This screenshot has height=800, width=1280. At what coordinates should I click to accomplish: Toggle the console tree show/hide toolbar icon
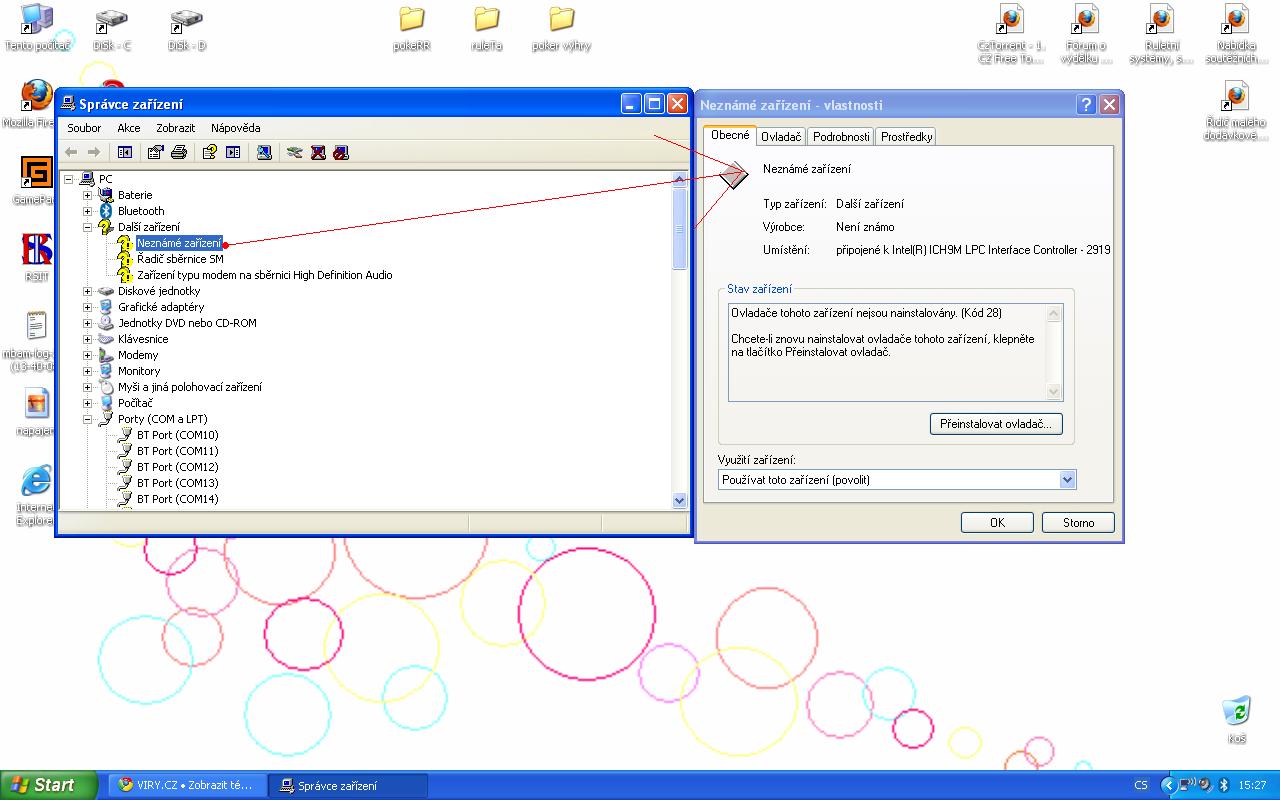(x=125, y=152)
